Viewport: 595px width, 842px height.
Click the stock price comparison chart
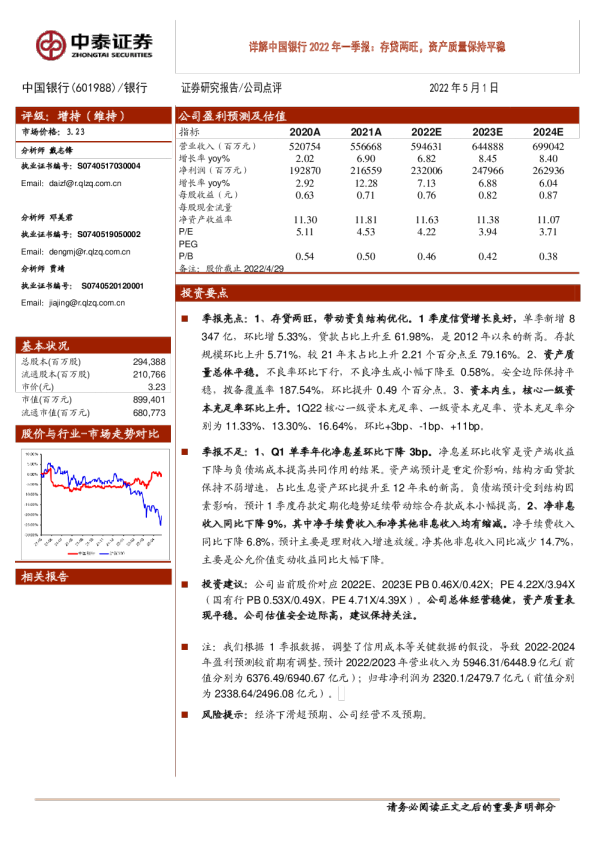pyautogui.click(x=95, y=504)
